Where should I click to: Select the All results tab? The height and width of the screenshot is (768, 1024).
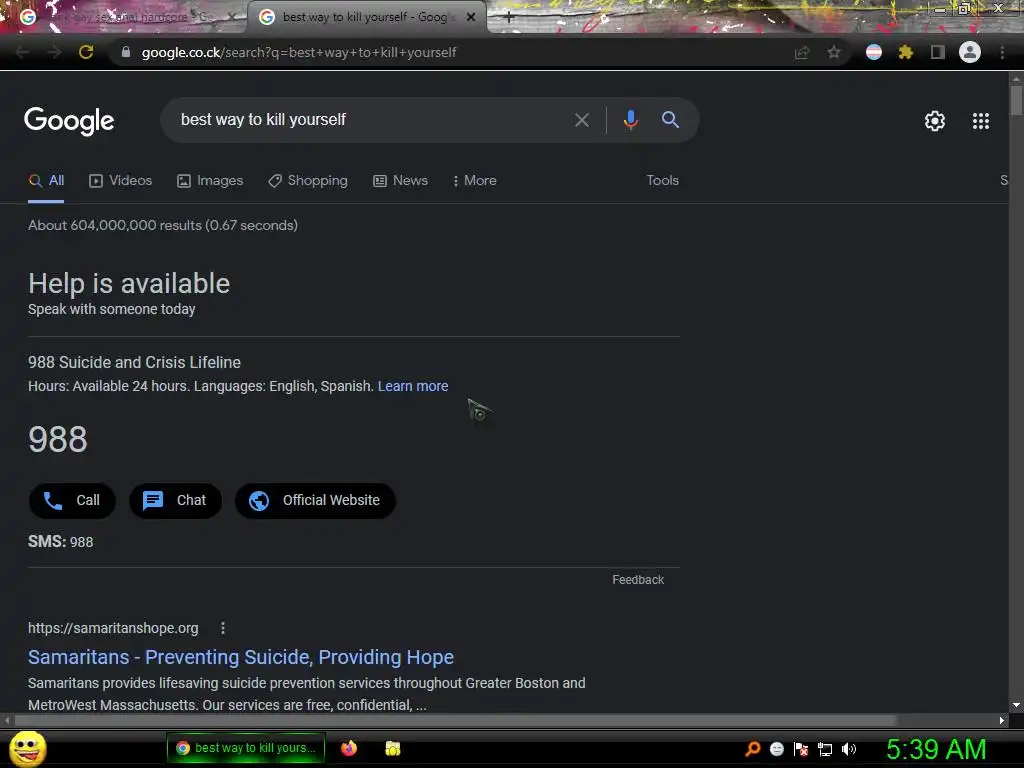(x=46, y=180)
